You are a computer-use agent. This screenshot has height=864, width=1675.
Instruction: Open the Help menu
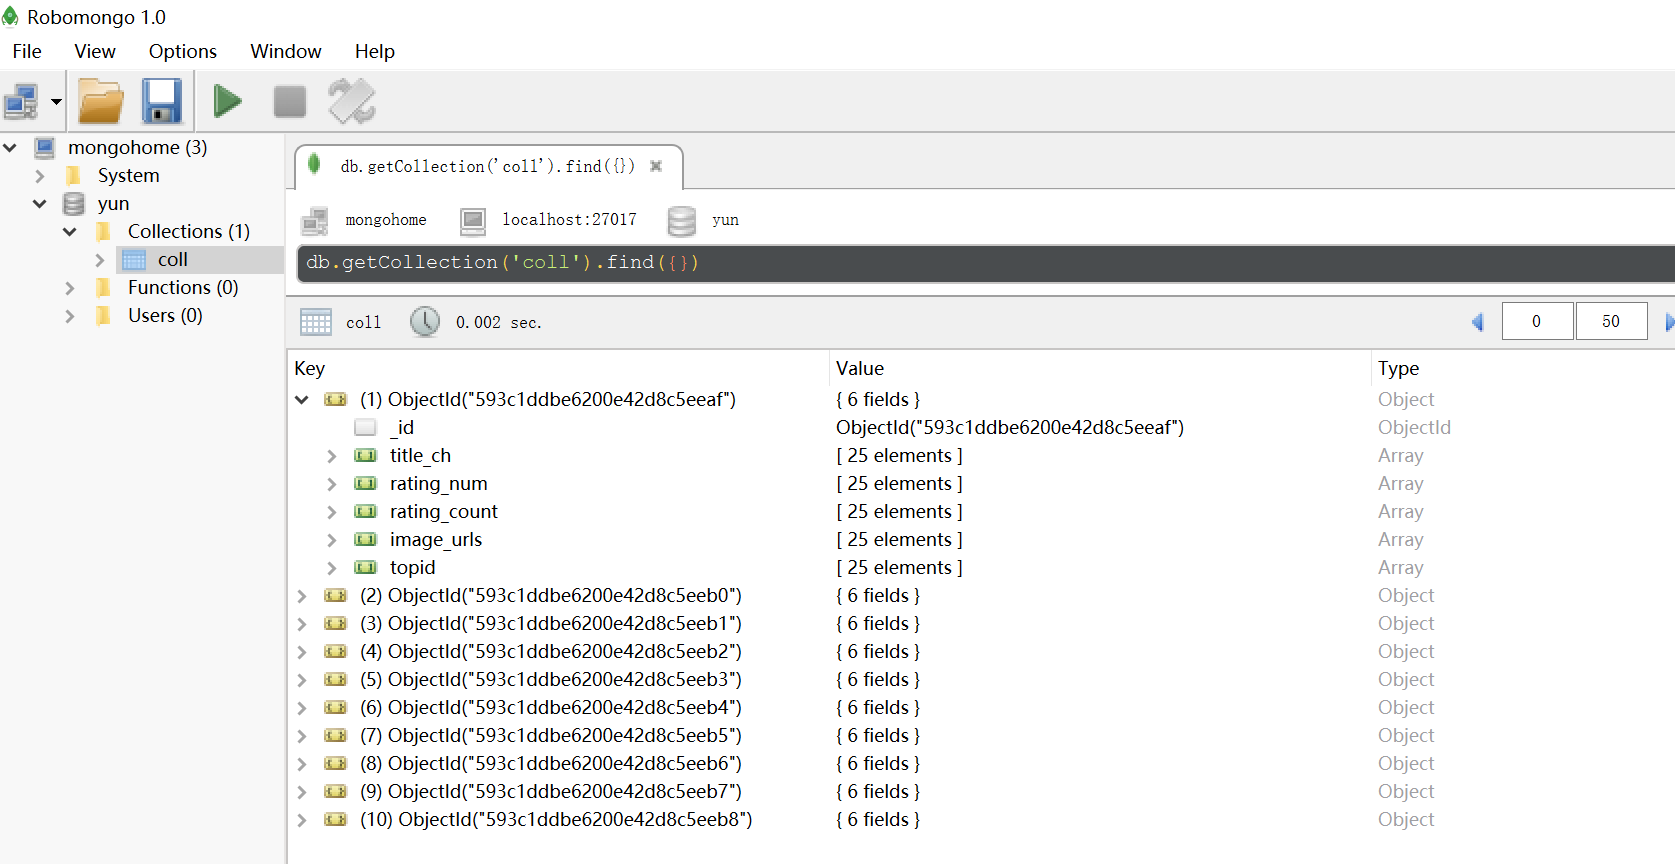pos(375,51)
